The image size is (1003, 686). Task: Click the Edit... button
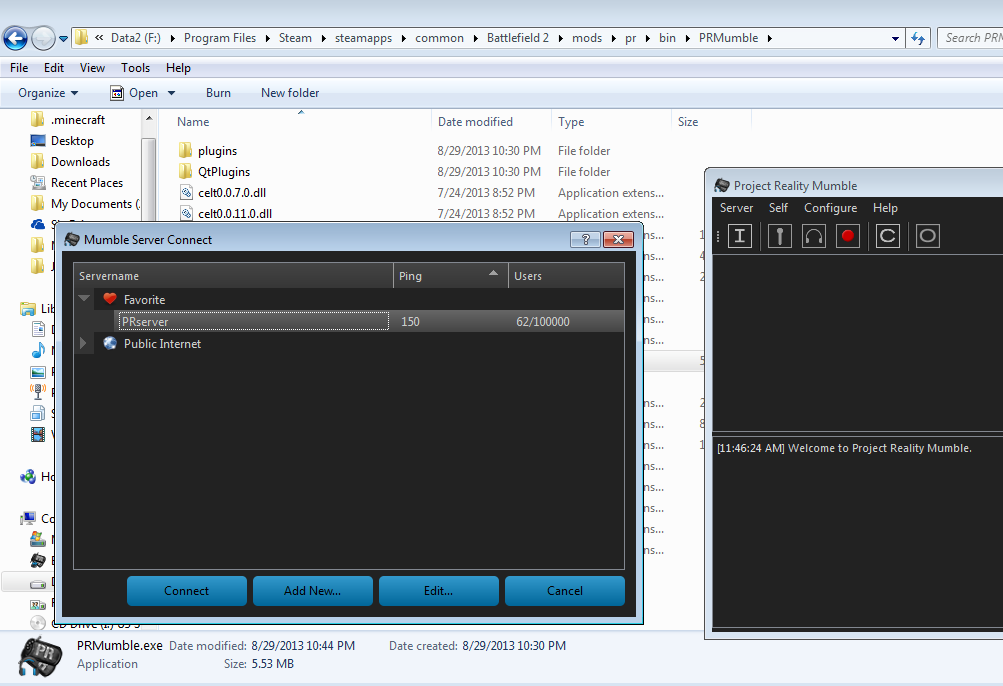pos(439,591)
